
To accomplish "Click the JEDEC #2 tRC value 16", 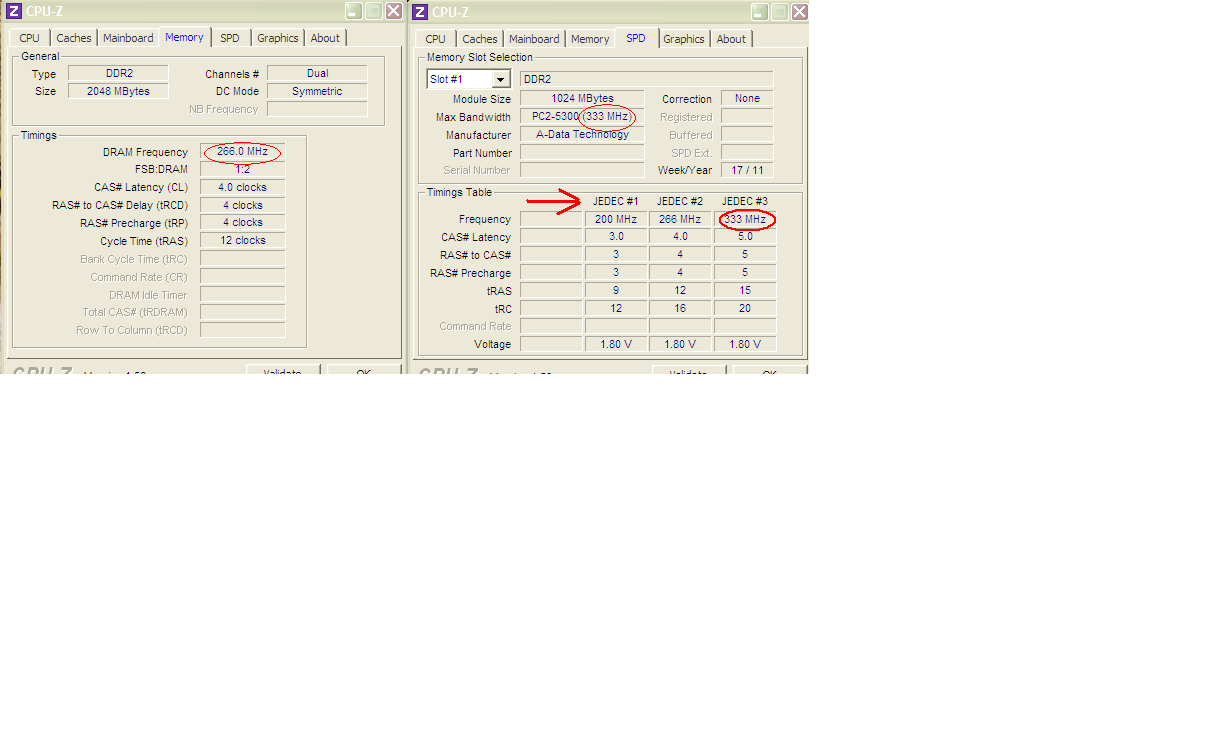I will [x=680, y=309].
